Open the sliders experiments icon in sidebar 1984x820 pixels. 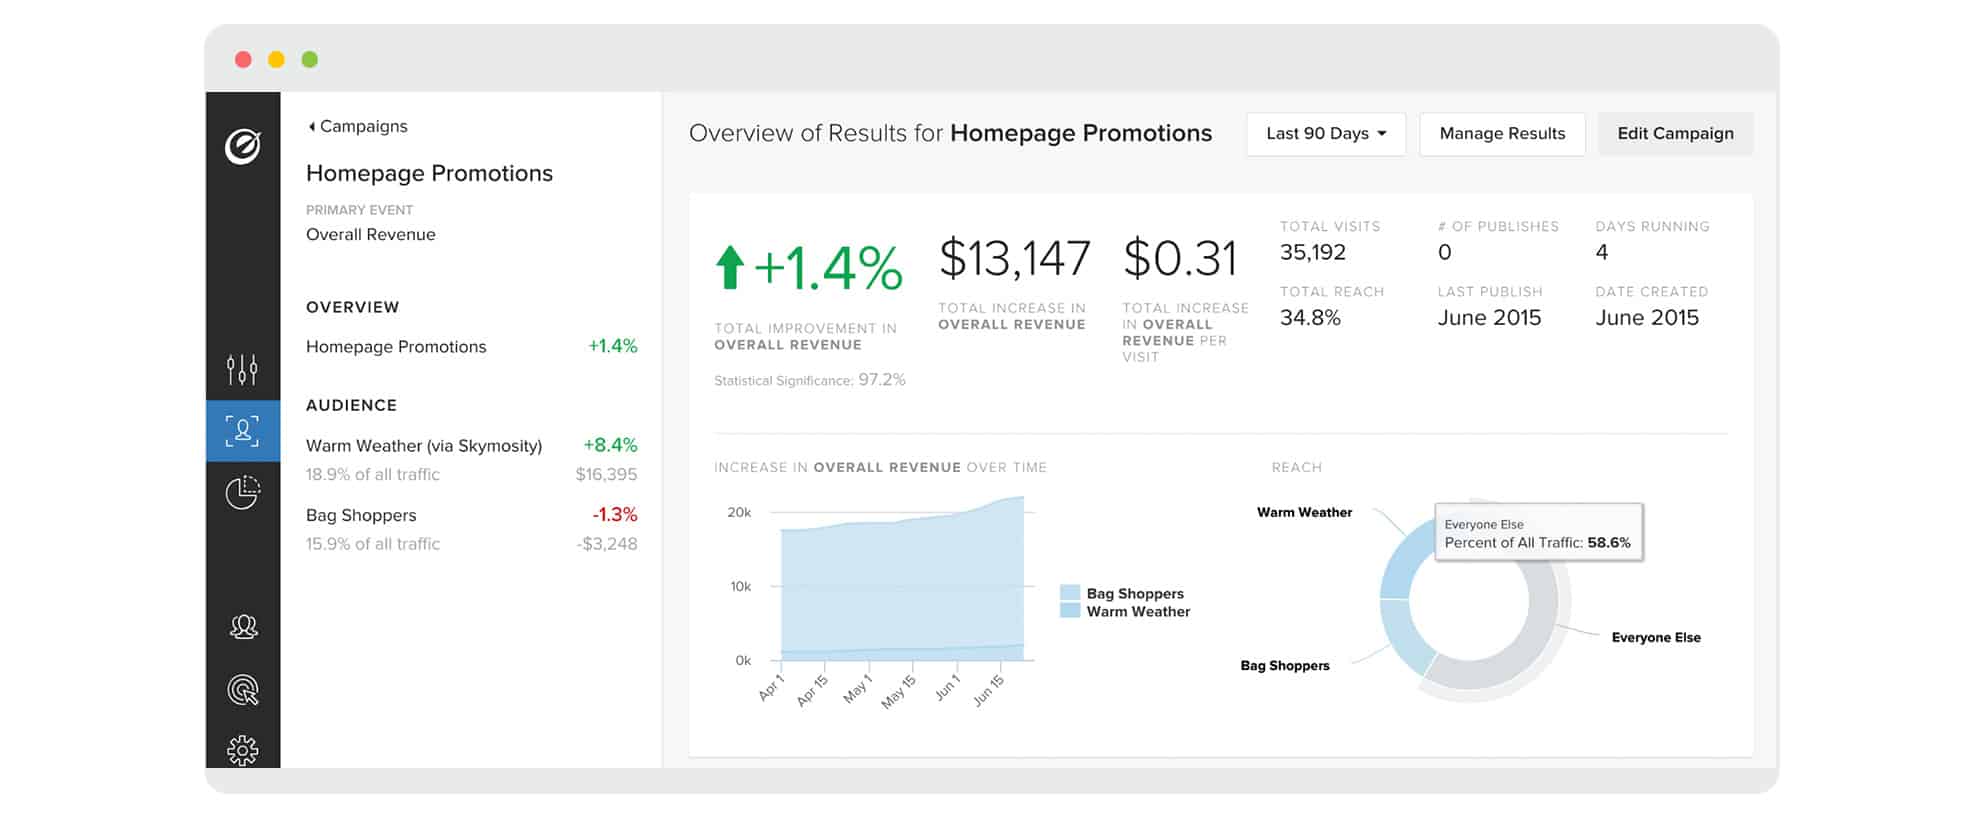click(x=242, y=369)
